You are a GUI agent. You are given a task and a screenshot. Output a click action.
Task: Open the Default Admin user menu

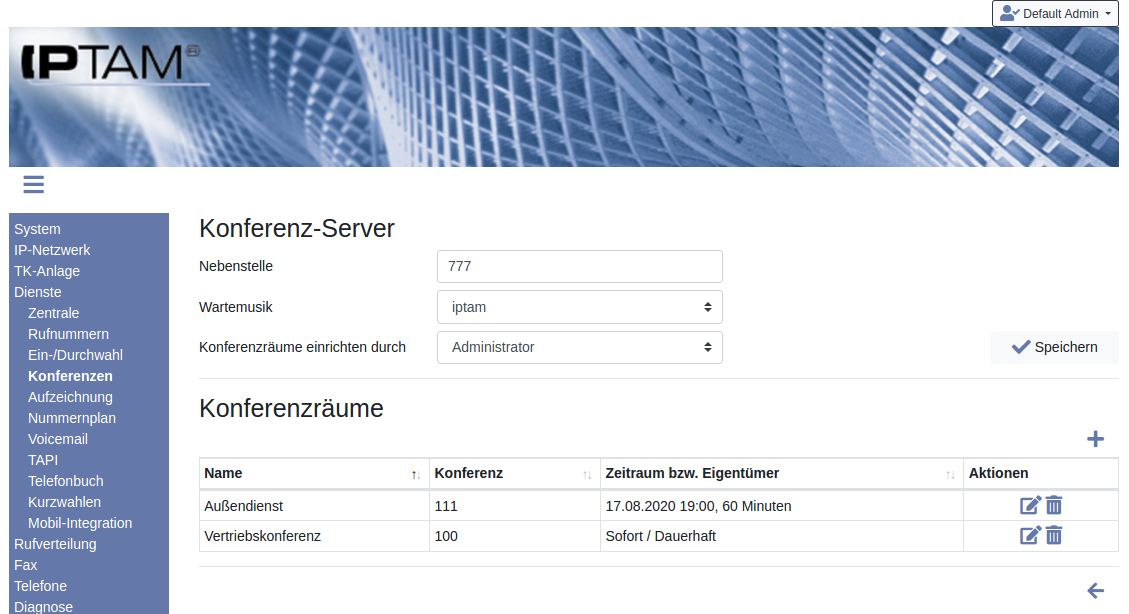1055,14
